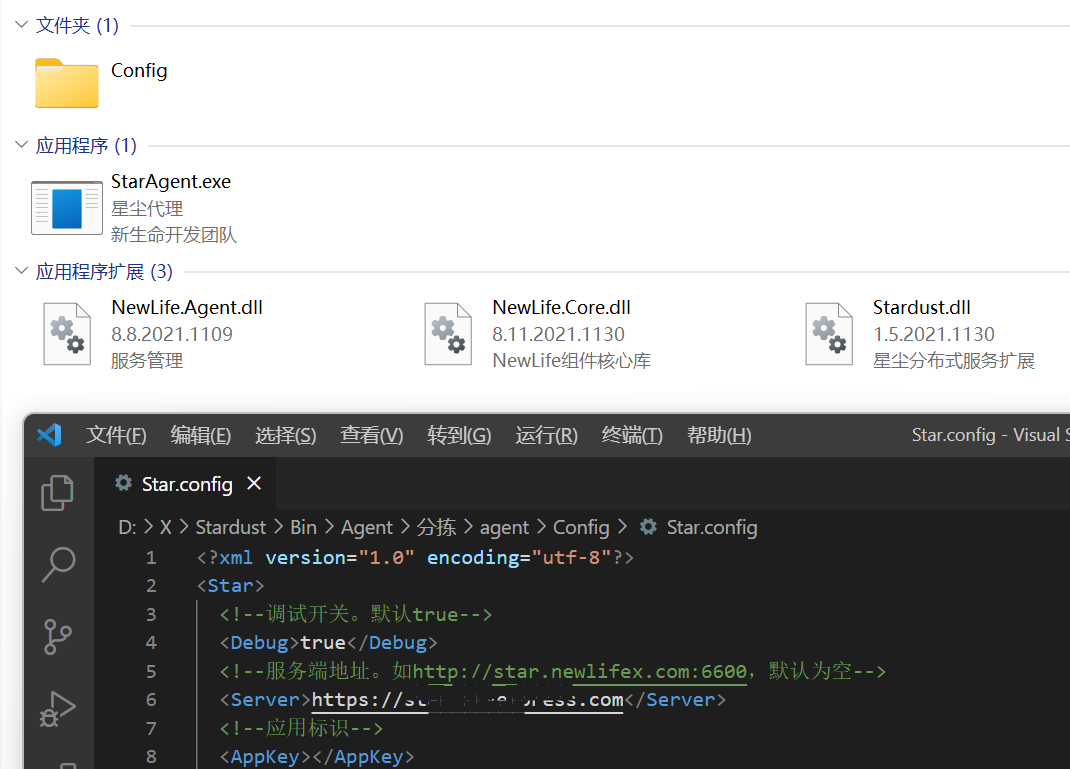Click the NewLife.Agent.dll file name
The image size is (1070, 769).
tap(186, 307)
